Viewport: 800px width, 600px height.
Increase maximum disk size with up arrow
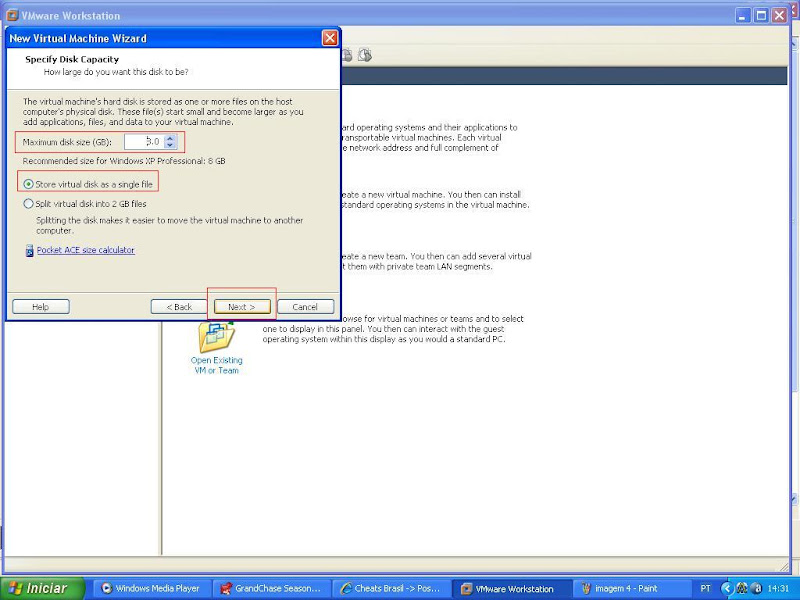tap(170, 138)
